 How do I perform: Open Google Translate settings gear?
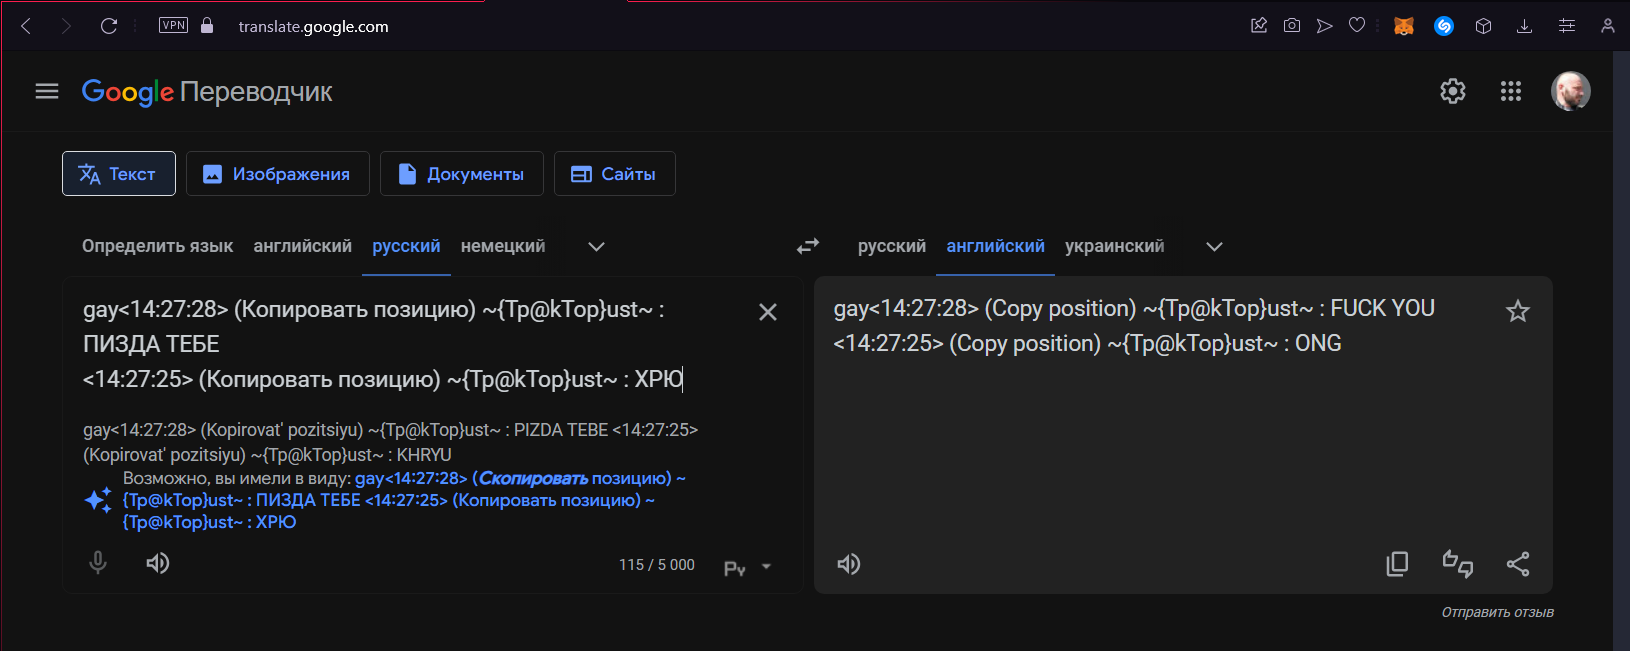click(x=1453, y=91)
